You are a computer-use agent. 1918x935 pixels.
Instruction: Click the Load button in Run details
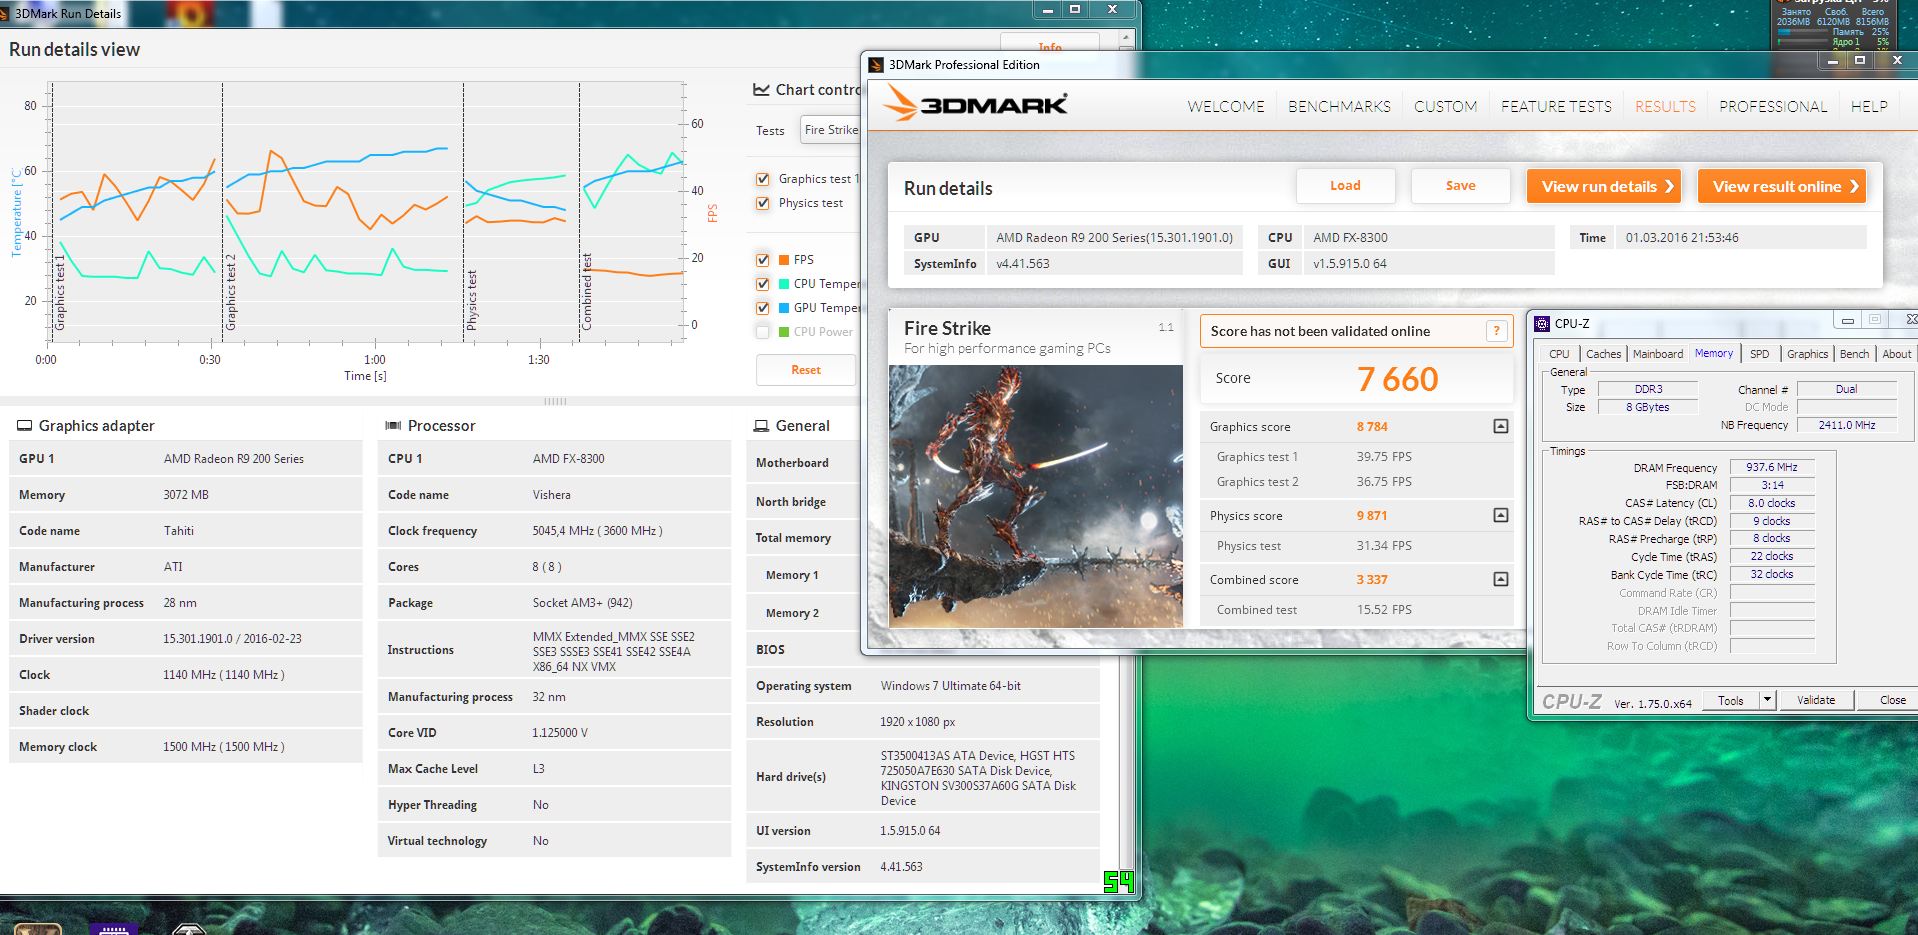pyautogui.click(x=1345, y=186)
